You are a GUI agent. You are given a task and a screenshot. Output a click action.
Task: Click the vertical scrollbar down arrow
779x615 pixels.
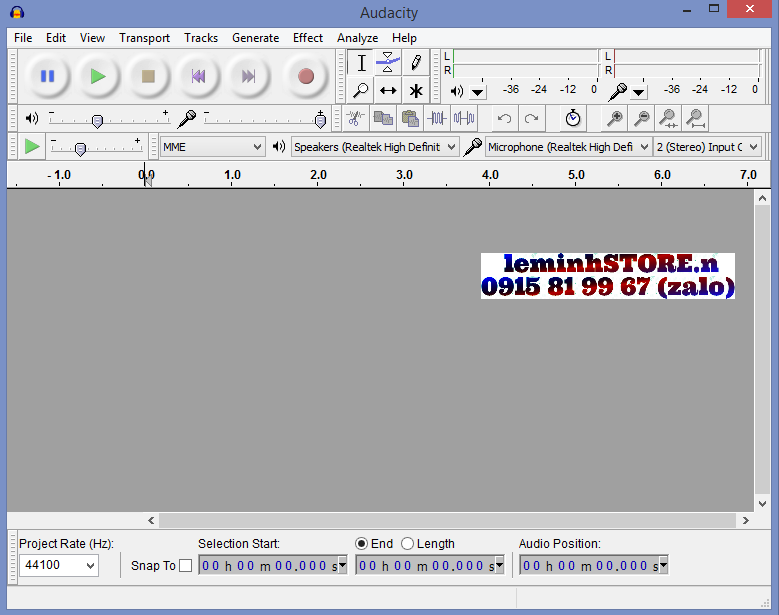(x=763, y=503)
